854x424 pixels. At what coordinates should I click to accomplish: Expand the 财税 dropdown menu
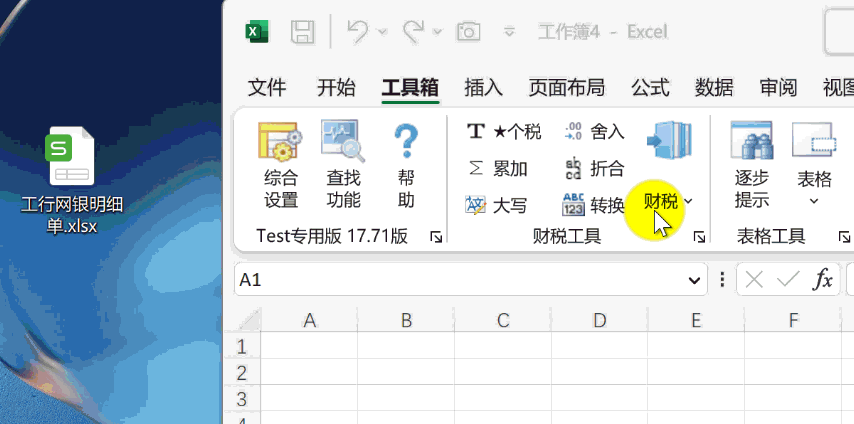669,201
